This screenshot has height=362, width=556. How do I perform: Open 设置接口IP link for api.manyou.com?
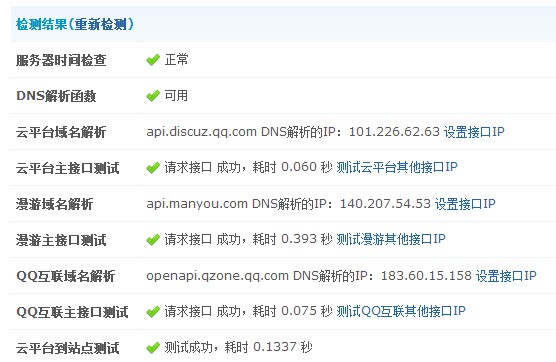pyautogui.click(x=465, y=204)
